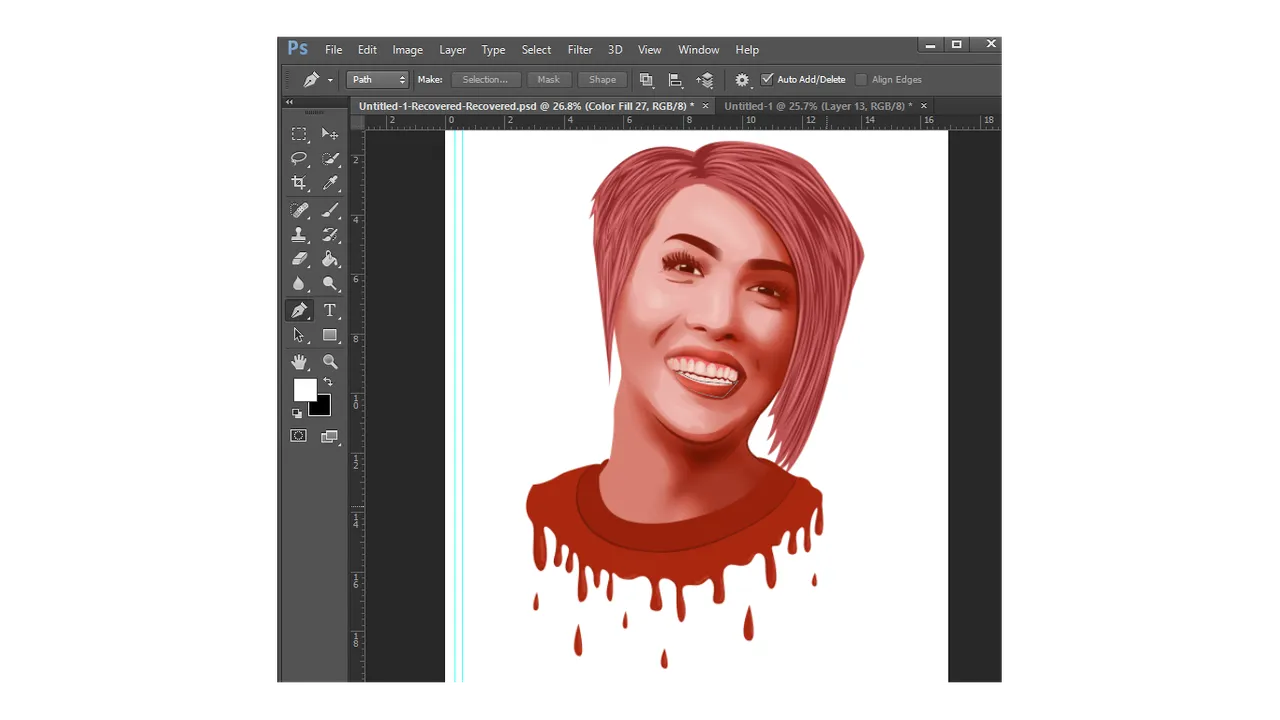1280x720 pixels.
Task: Select the Blur tool
Action: (299, 284)
